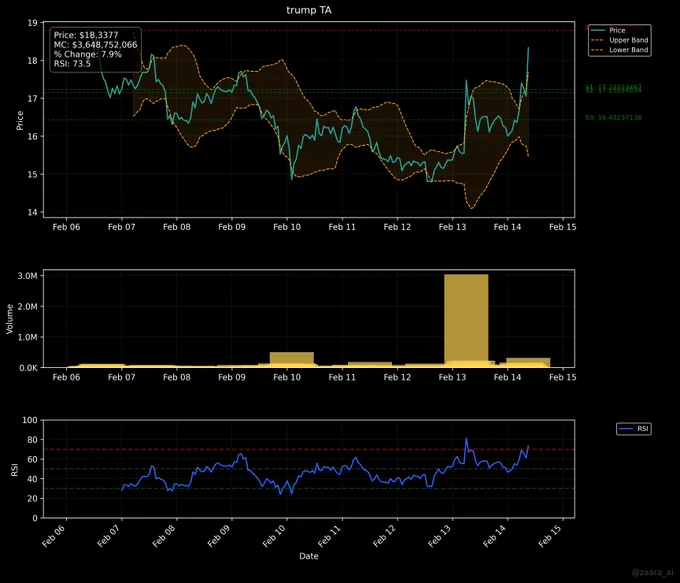Click 'Feb 06' under the price chart

pyautogui.click(x=66, y=227)
